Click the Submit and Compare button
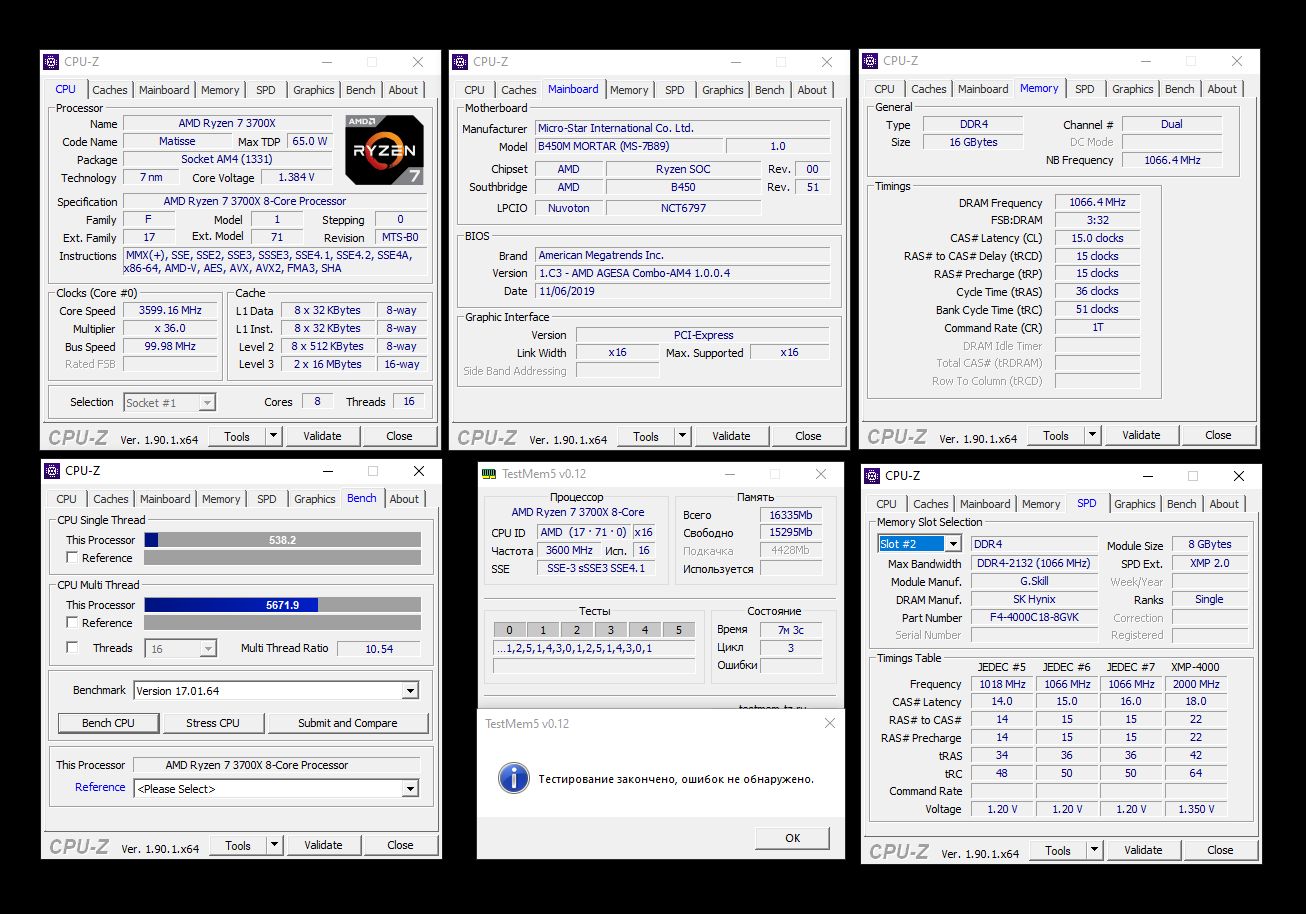 347,723
